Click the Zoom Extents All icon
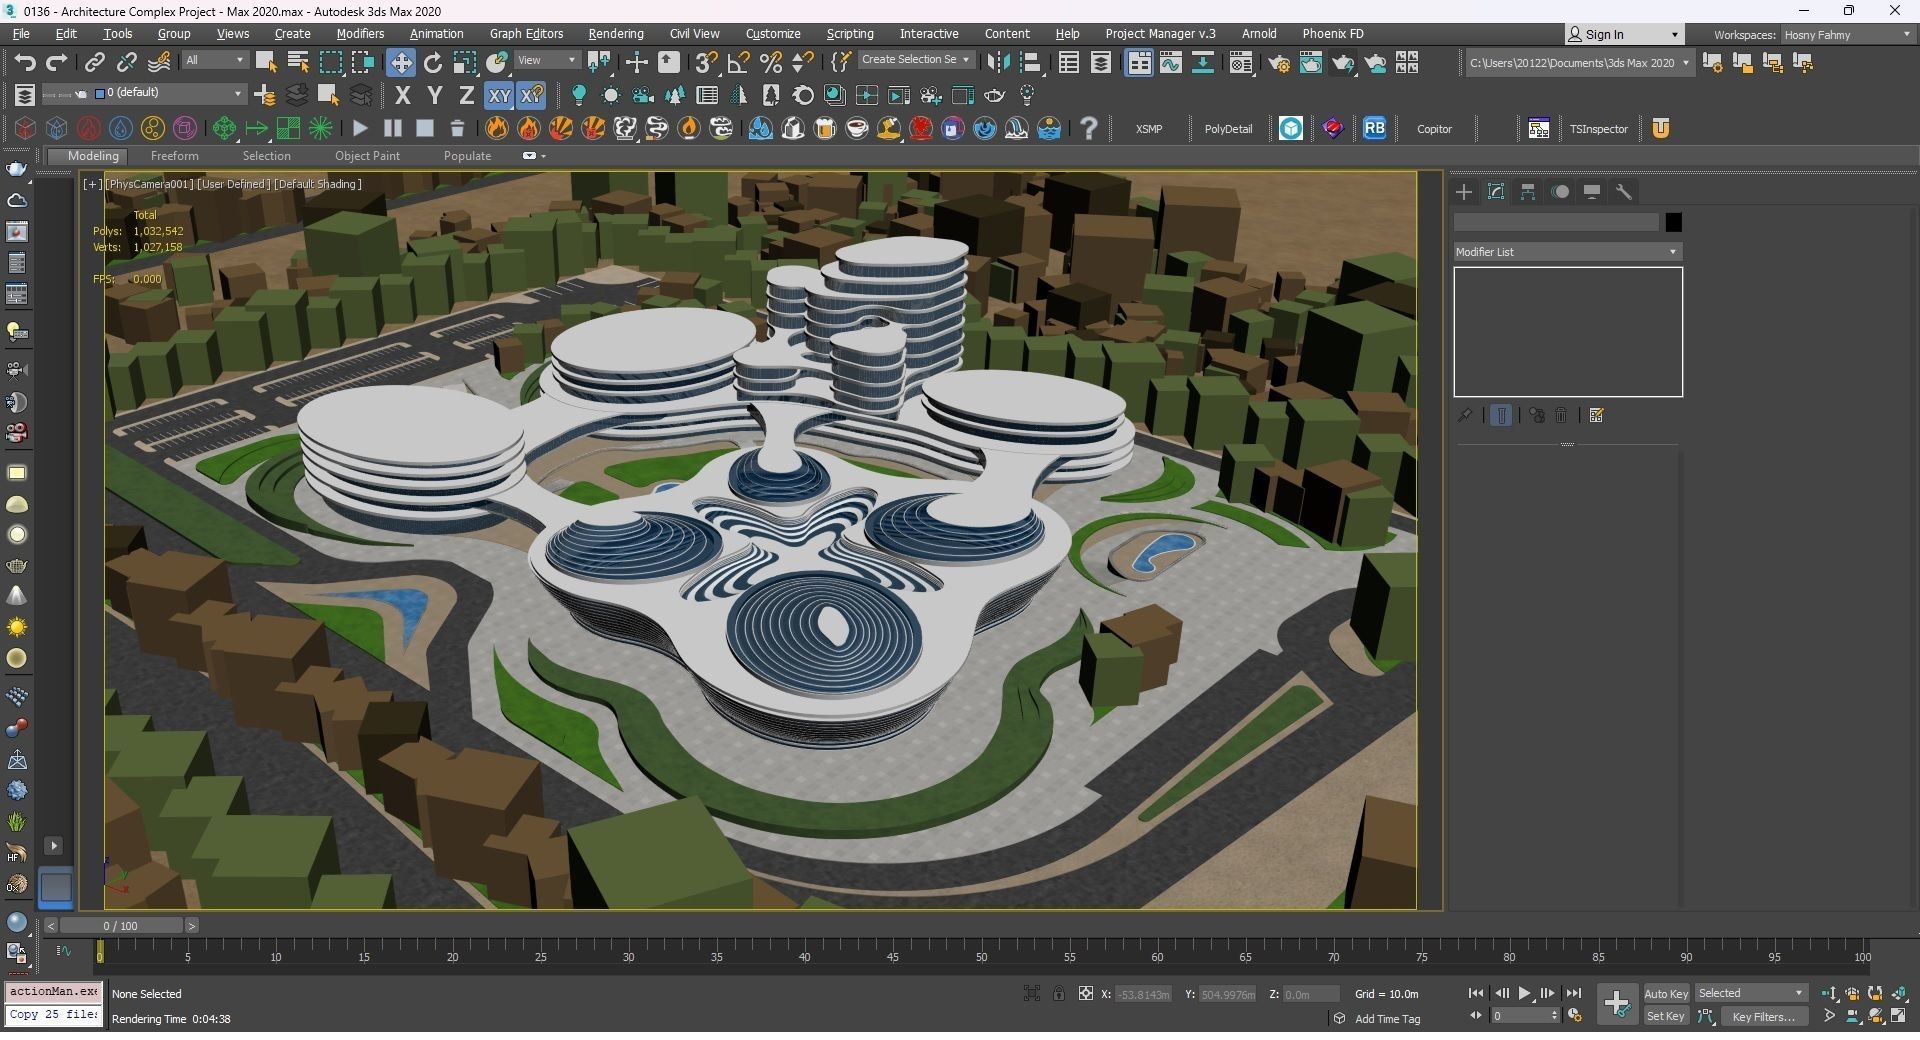 point(1898,993)
